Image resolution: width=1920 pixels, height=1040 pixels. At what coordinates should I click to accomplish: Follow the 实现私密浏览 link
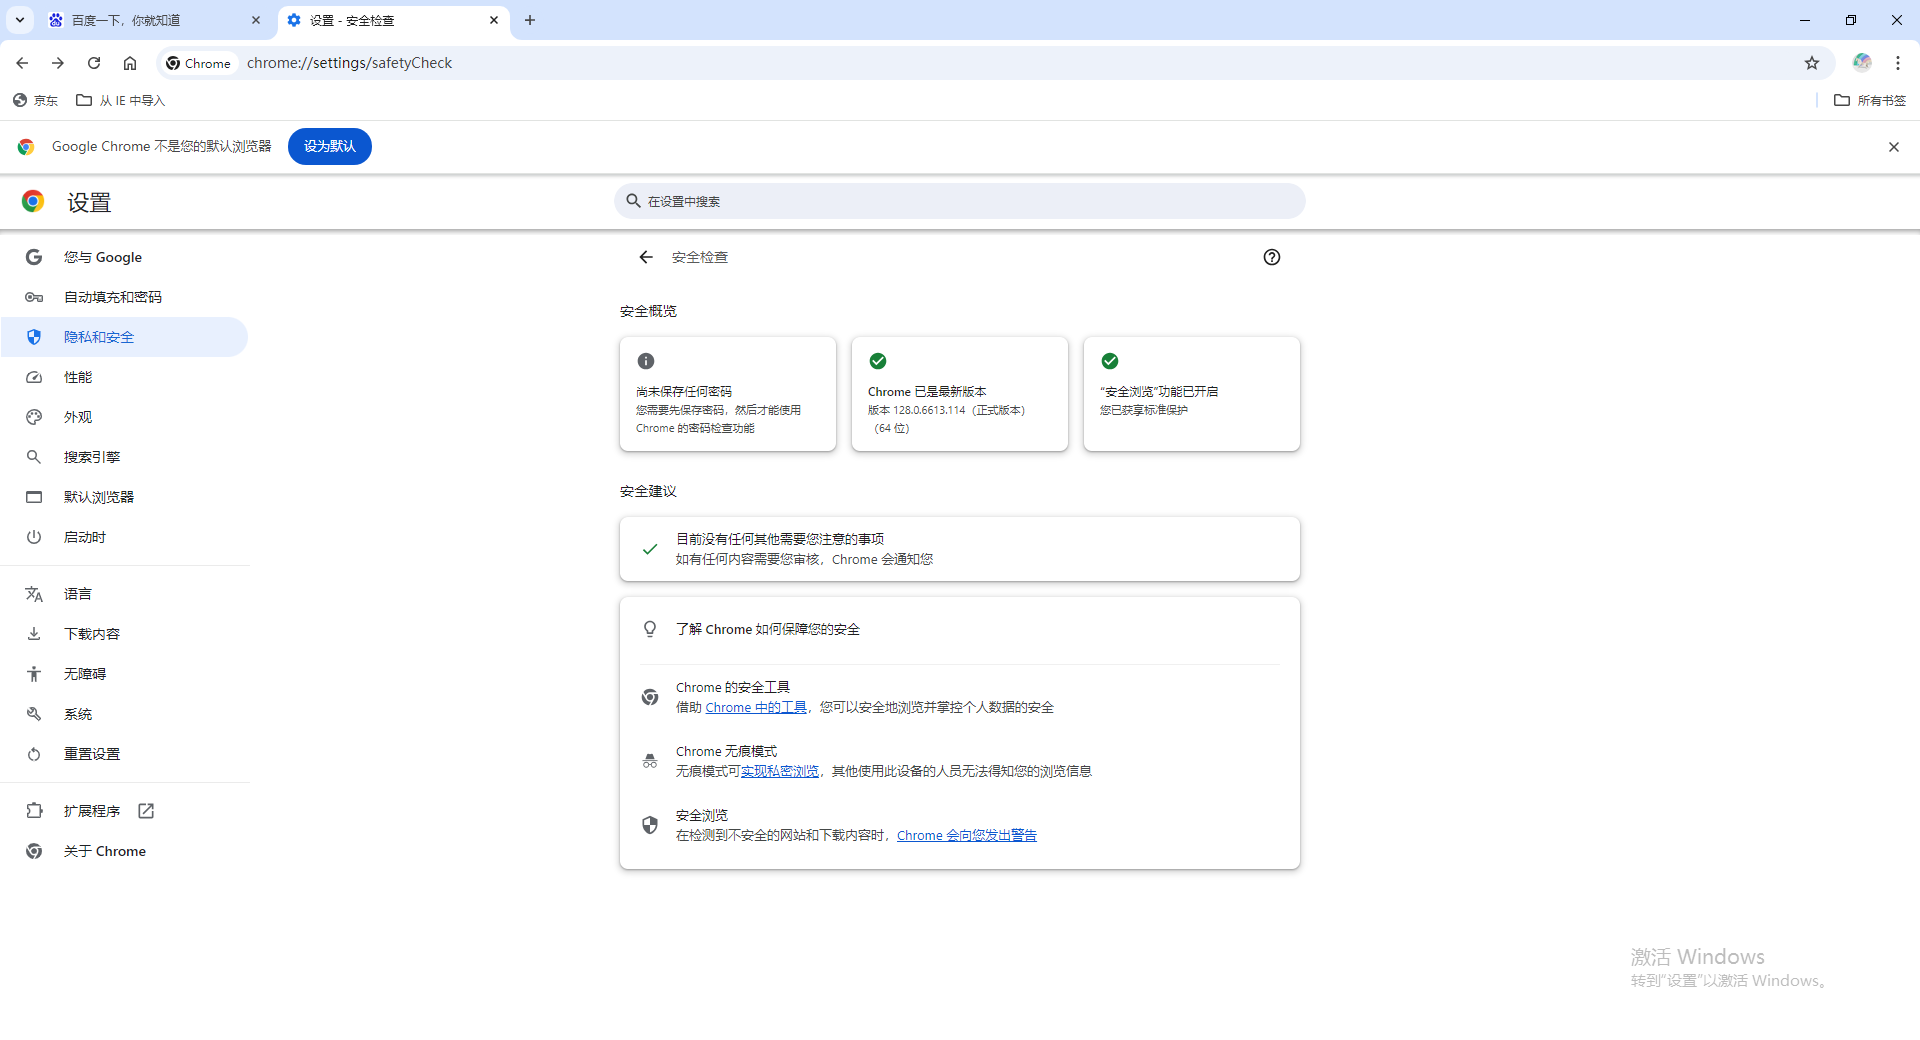pos(780,772)
